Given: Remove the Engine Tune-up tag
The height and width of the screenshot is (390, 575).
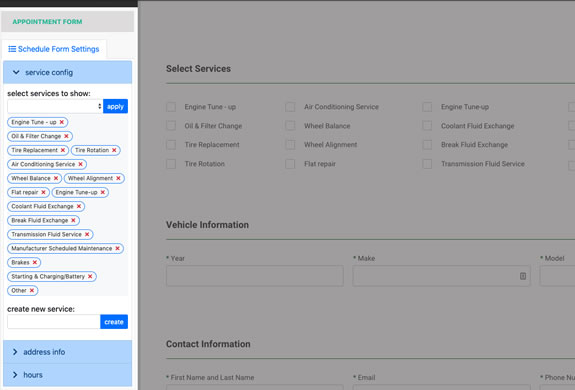Looking at the screenshot, I should point(103,192).
